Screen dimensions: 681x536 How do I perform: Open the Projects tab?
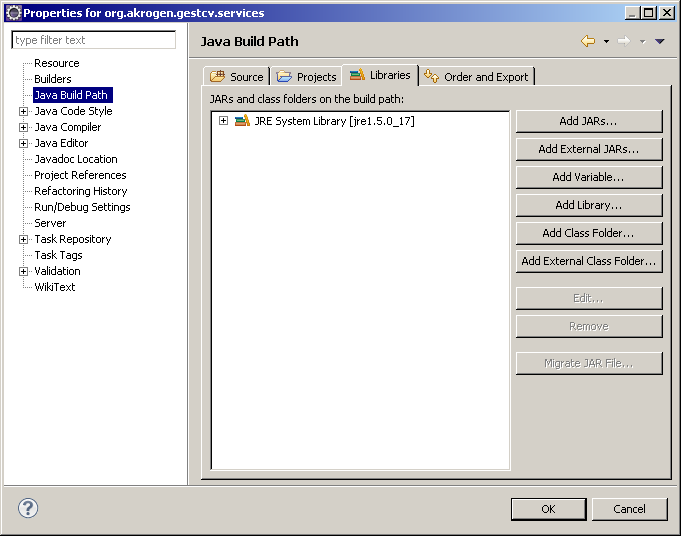pos(307,77)
